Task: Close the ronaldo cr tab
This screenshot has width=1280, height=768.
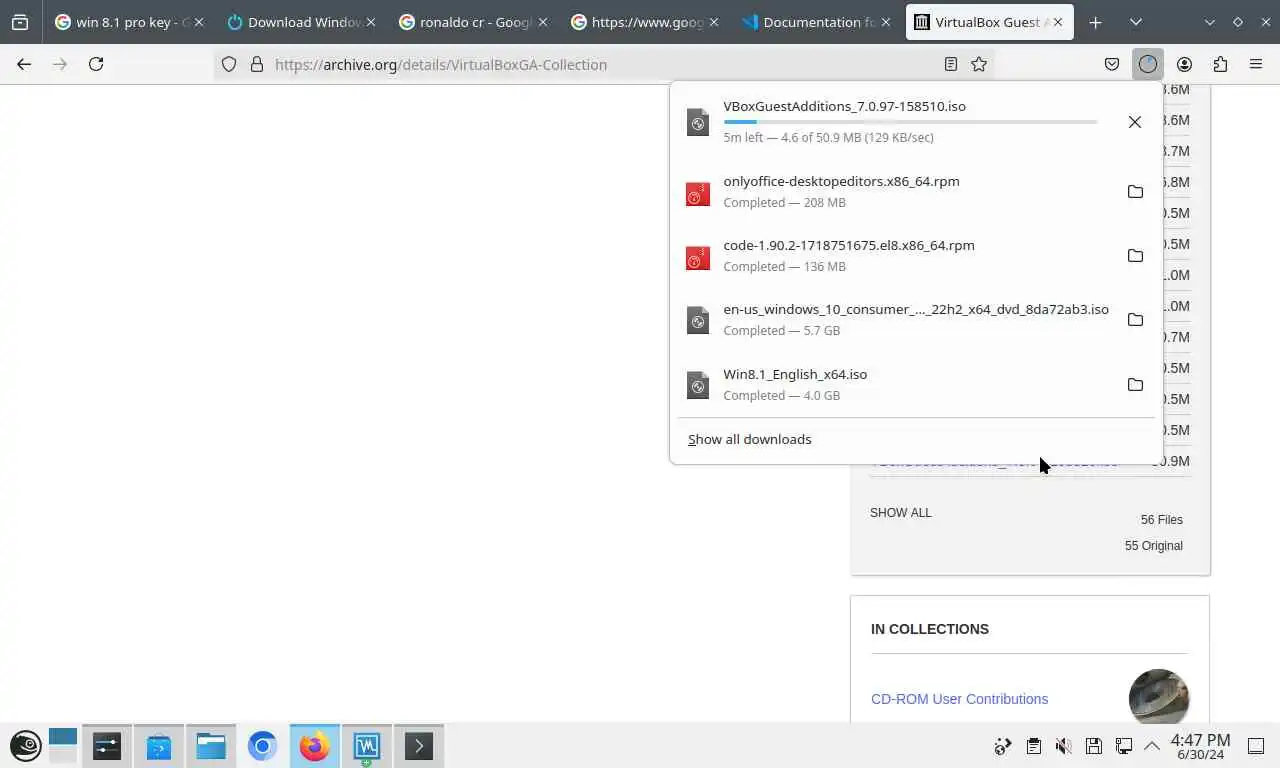Action: coord(542,22)
